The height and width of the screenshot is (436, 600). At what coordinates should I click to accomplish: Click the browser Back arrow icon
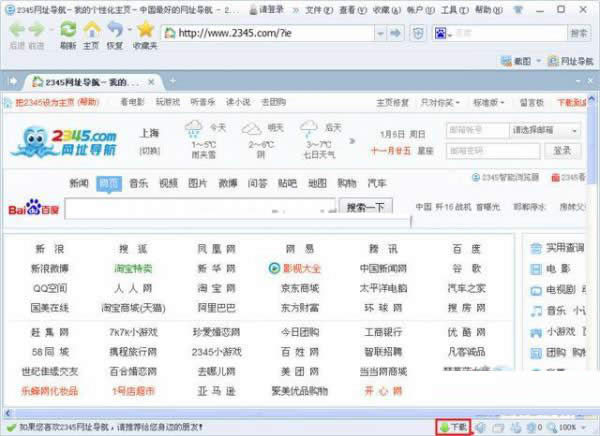pyautogui.click(x=17, y=30)
